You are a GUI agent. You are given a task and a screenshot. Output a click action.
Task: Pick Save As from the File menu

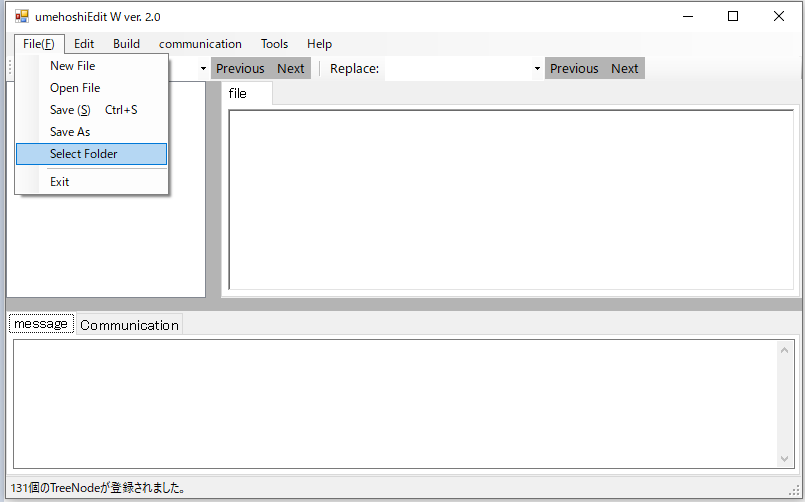70,132
